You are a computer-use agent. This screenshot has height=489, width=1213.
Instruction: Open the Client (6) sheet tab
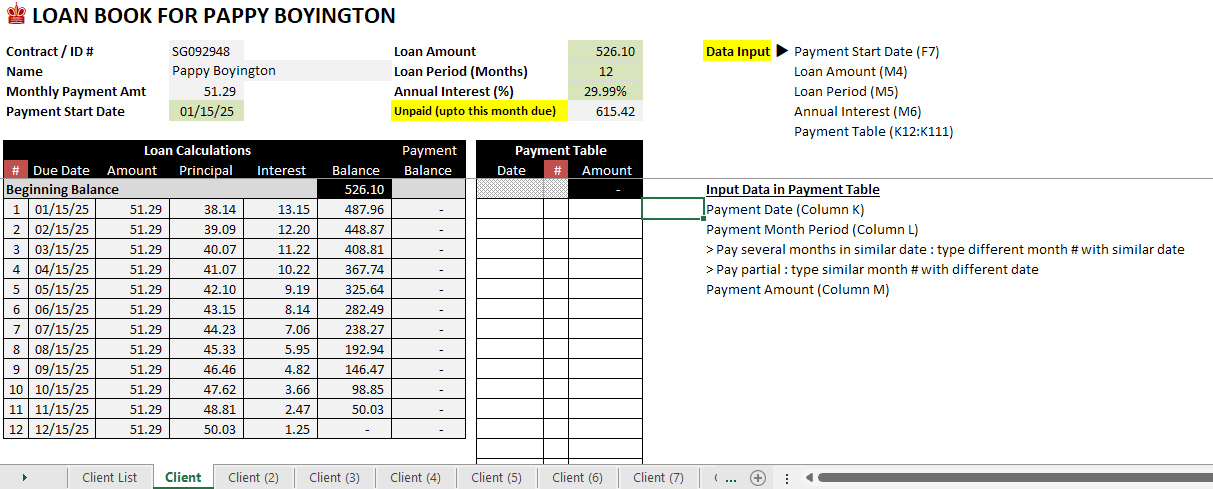click(577, 477)
